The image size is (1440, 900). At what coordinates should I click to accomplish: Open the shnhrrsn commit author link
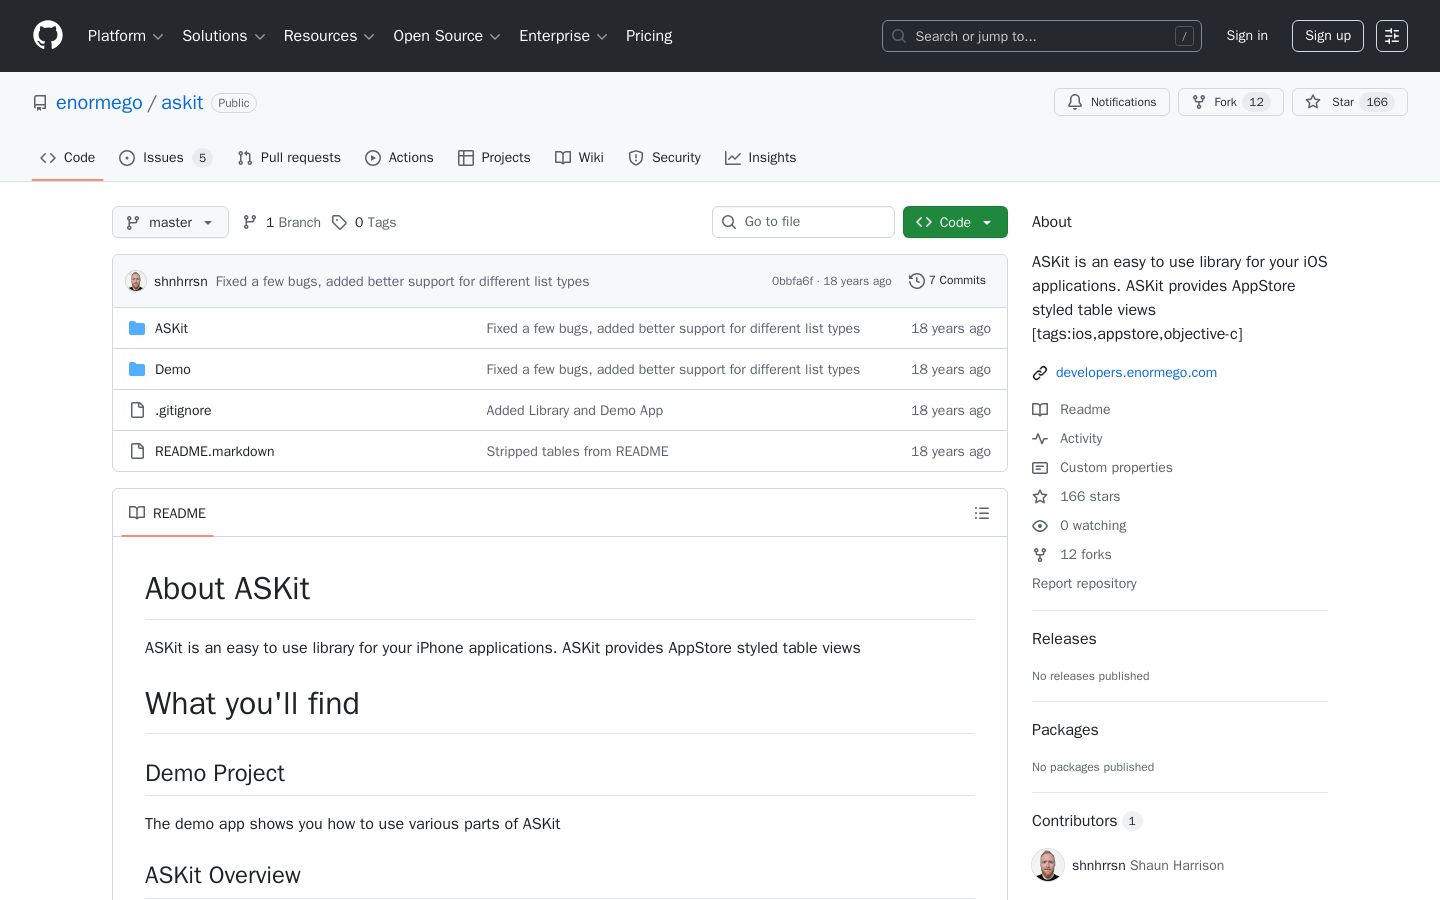(x=181, y=282)
